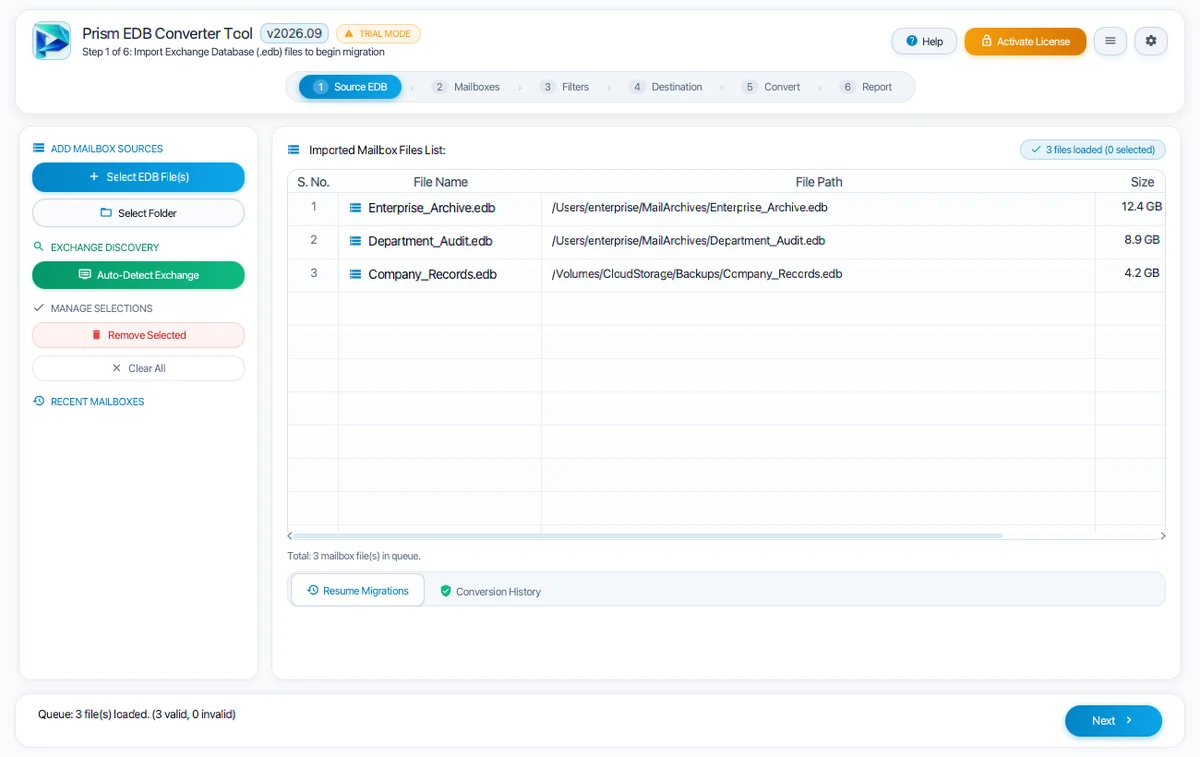Click the Imported Mailbox Files List icon
This screenshot has height=757, width=1200.
click(293, 150)
